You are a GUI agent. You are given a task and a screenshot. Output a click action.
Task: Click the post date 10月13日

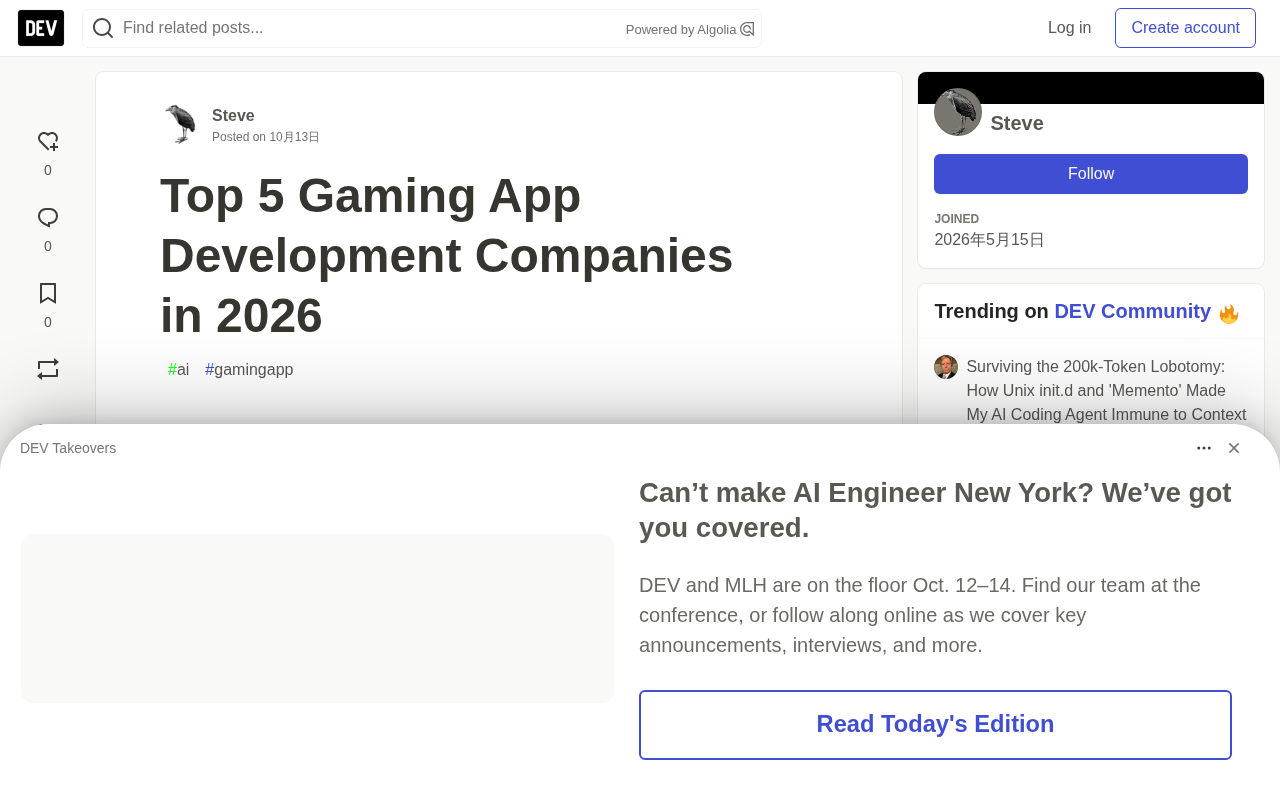click(294, 137)
